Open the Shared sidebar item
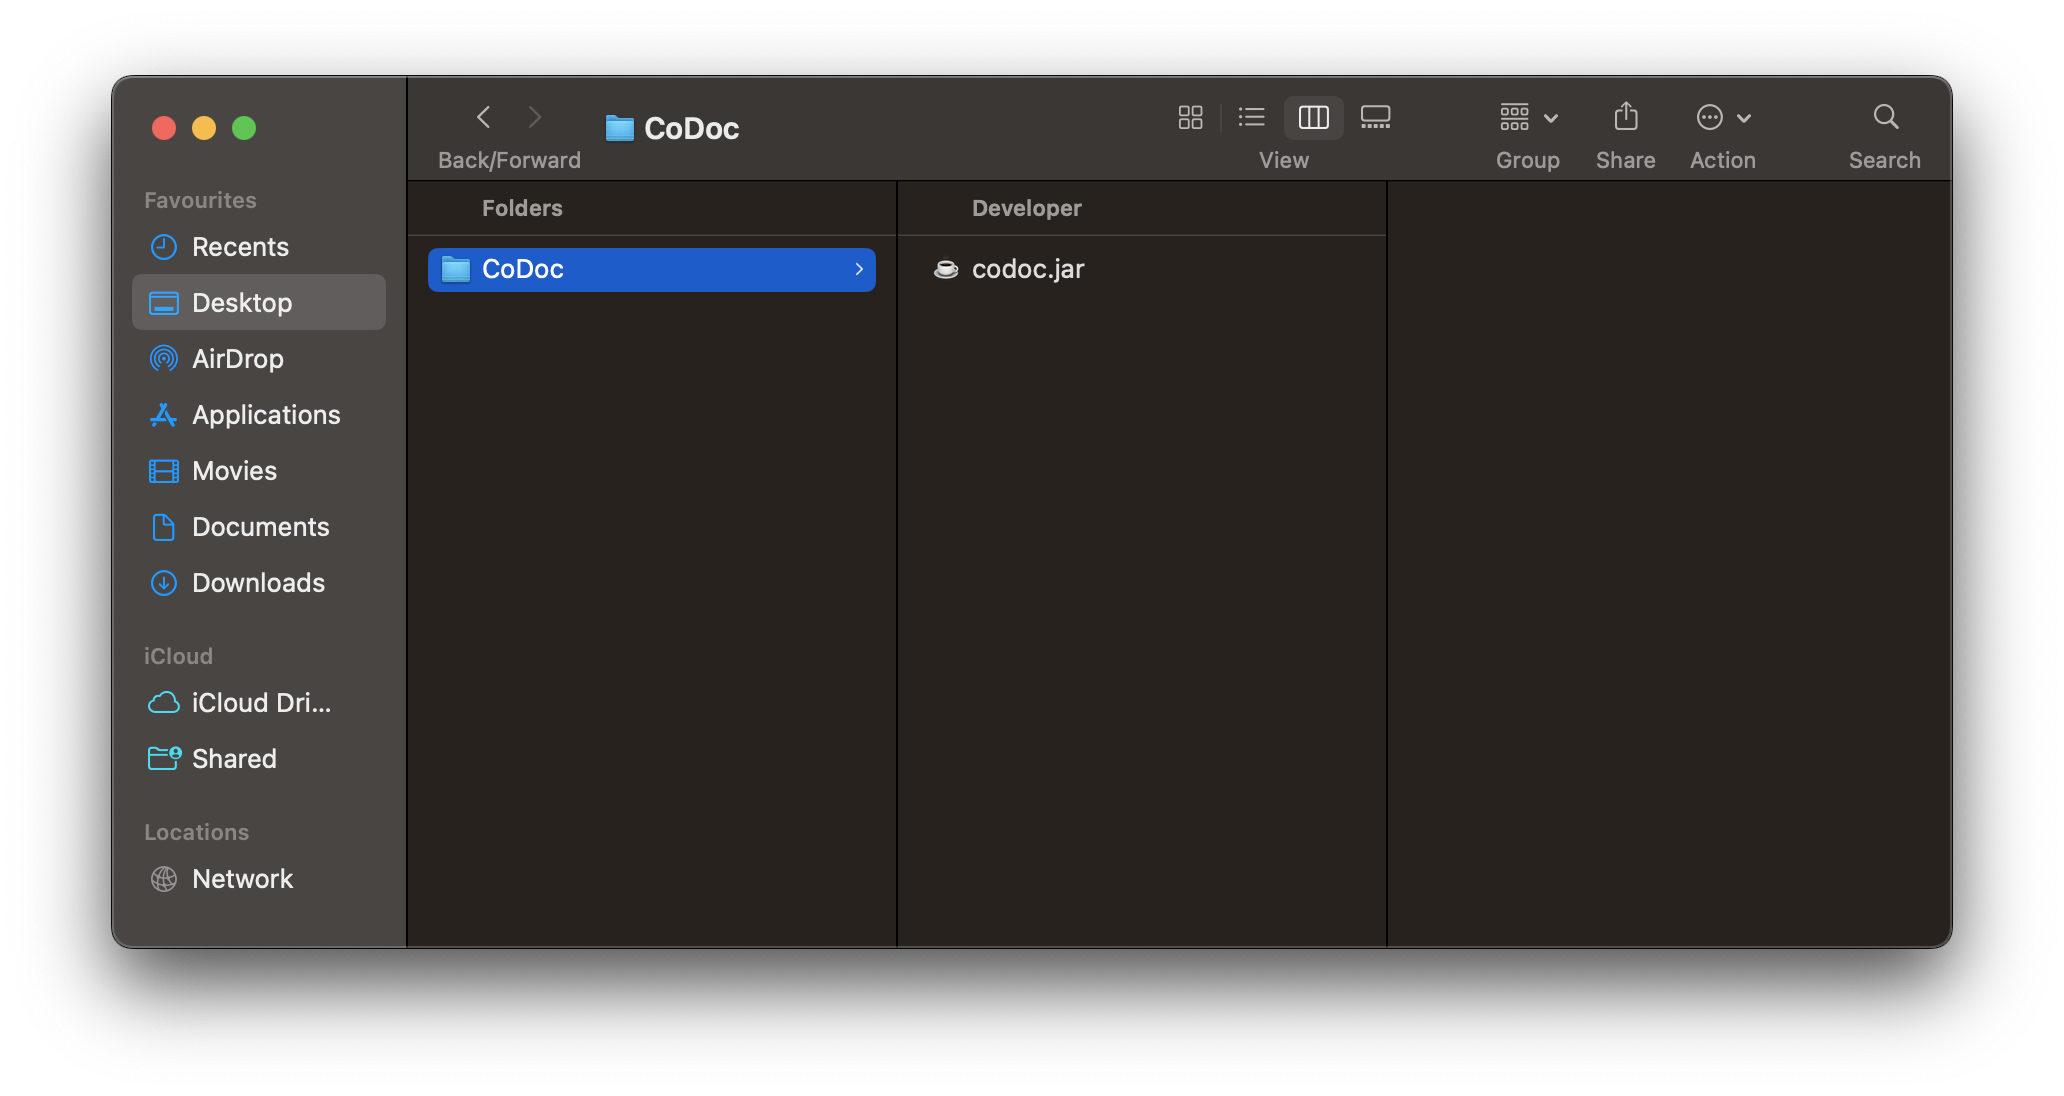 click(259, 759)
